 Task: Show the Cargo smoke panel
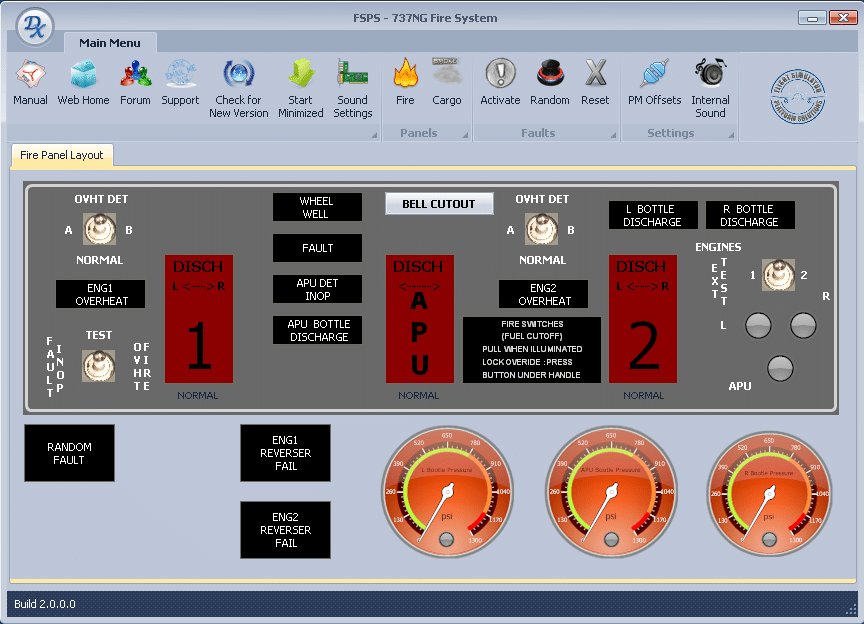446,75
